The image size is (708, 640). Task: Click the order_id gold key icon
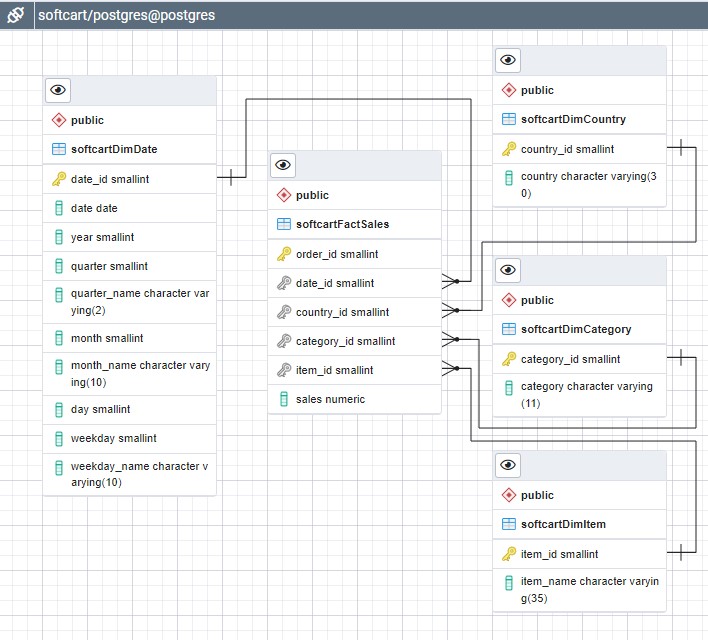pos(284,254)
